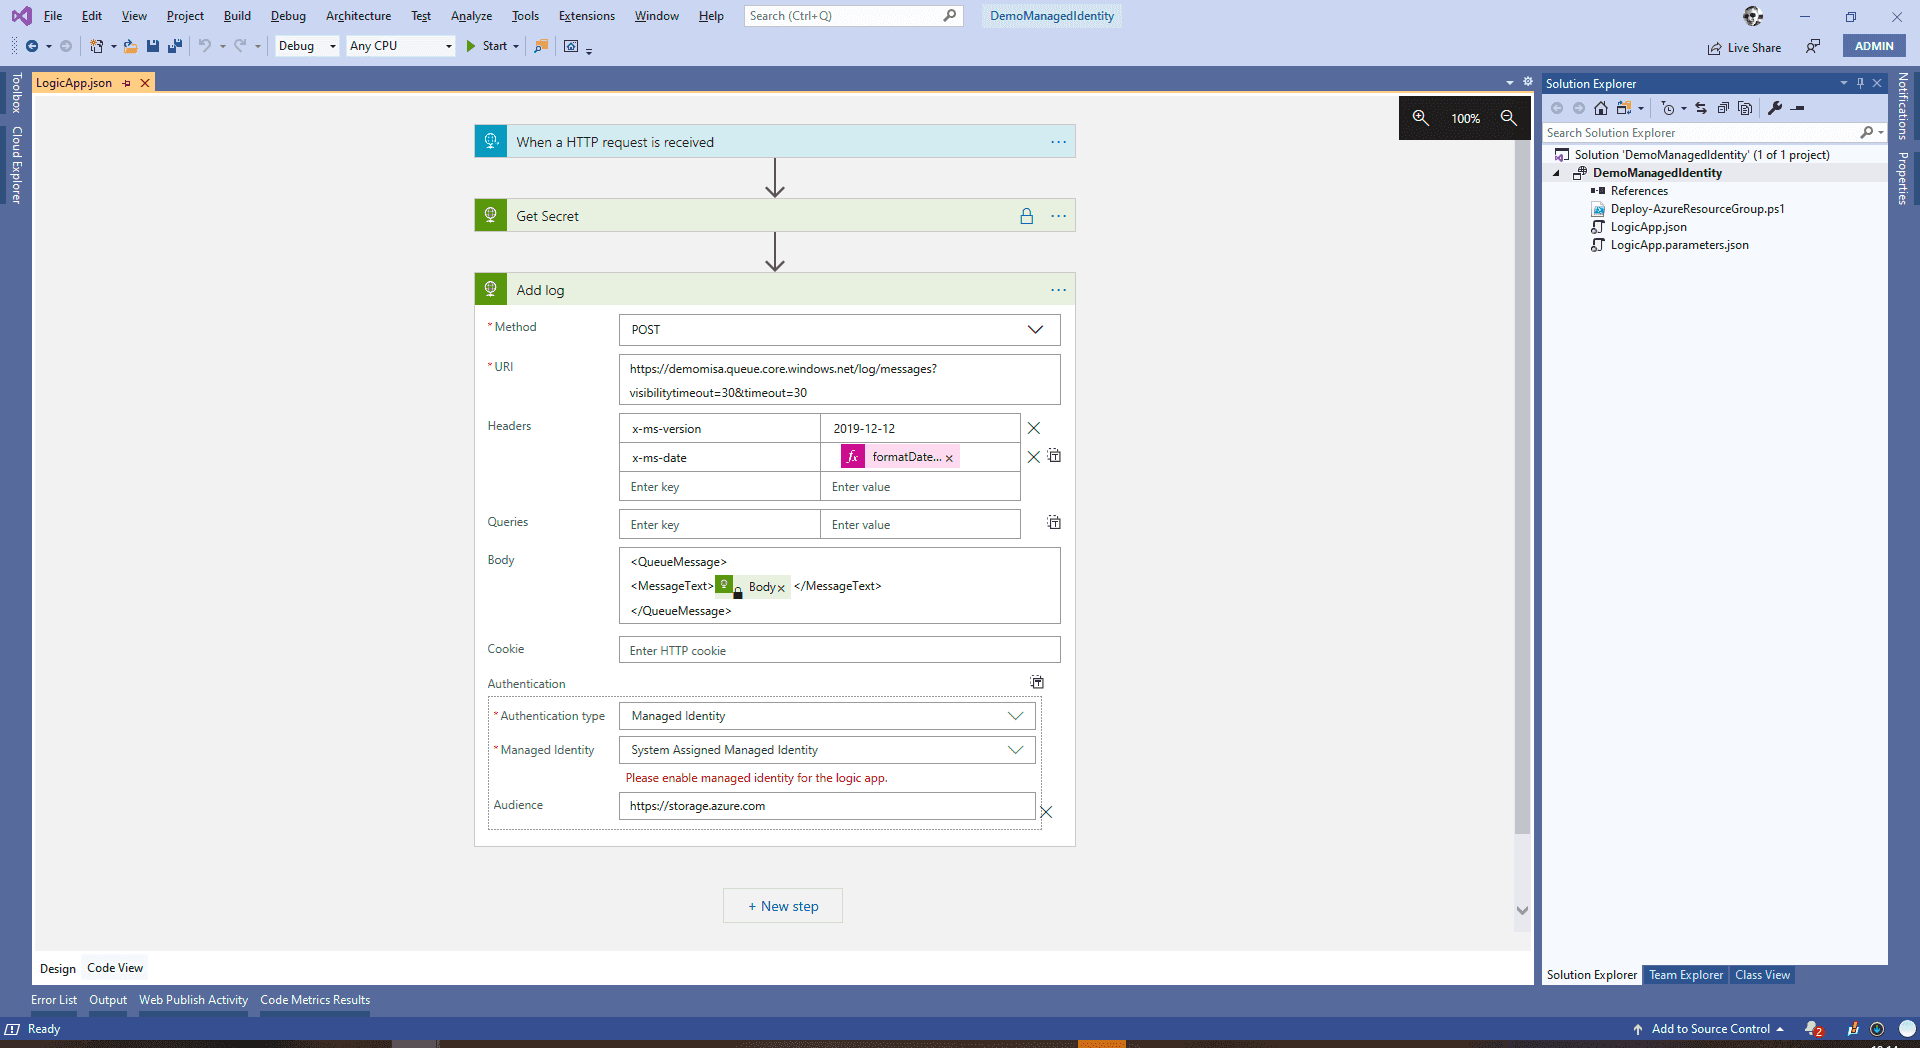Click the lock icon on Get Secret
1920x1048 pixels.
click(x=1026, y=216)
